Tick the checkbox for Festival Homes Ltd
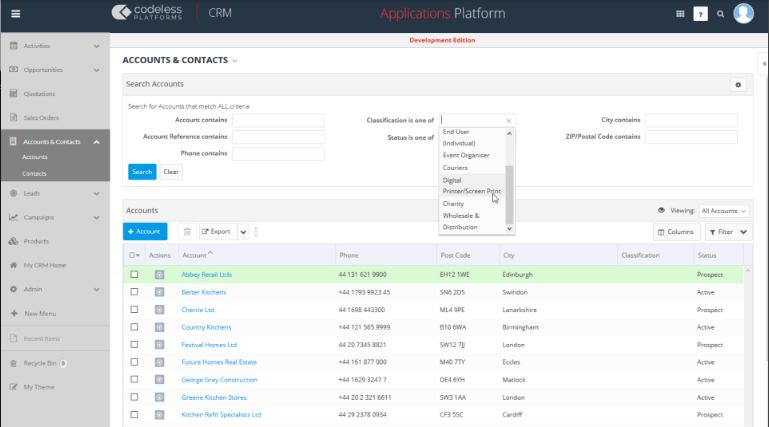This screenshot has width=769, height=427. 134,345
